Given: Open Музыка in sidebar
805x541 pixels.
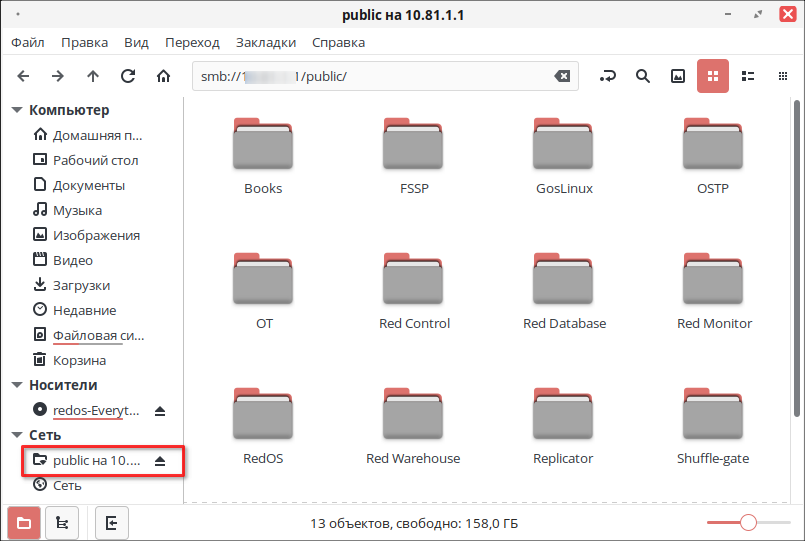Looking at the screenshot, I should click(x=67, y=210).
